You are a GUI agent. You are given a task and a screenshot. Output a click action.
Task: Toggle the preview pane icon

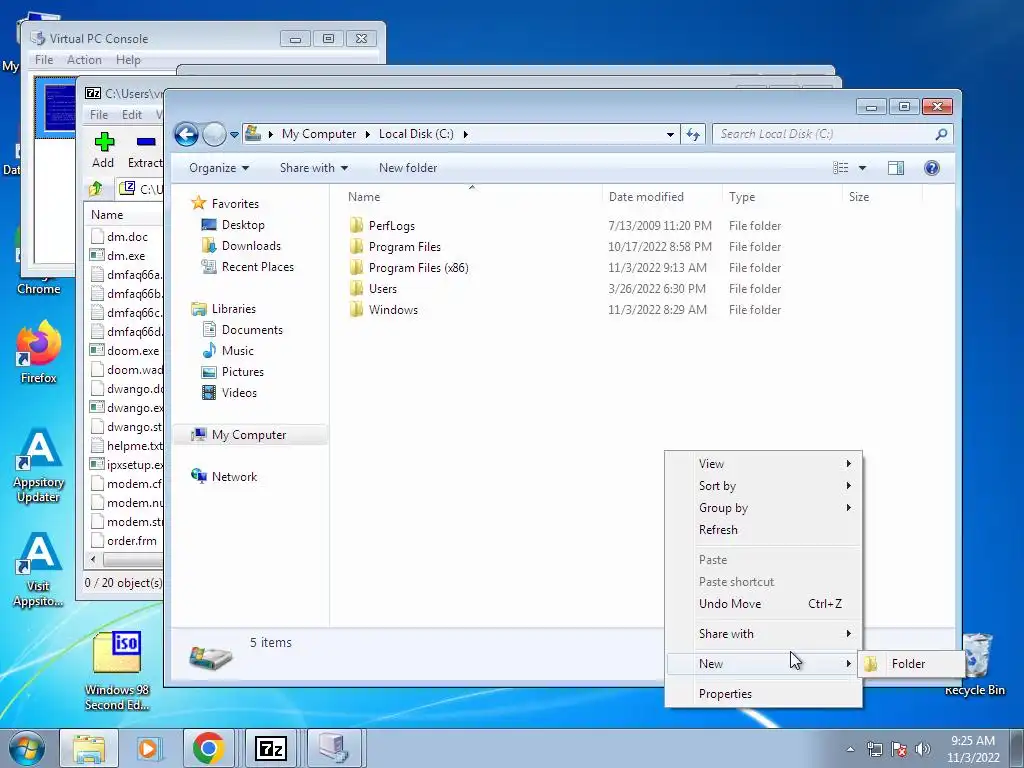click(x=895, y=168)
